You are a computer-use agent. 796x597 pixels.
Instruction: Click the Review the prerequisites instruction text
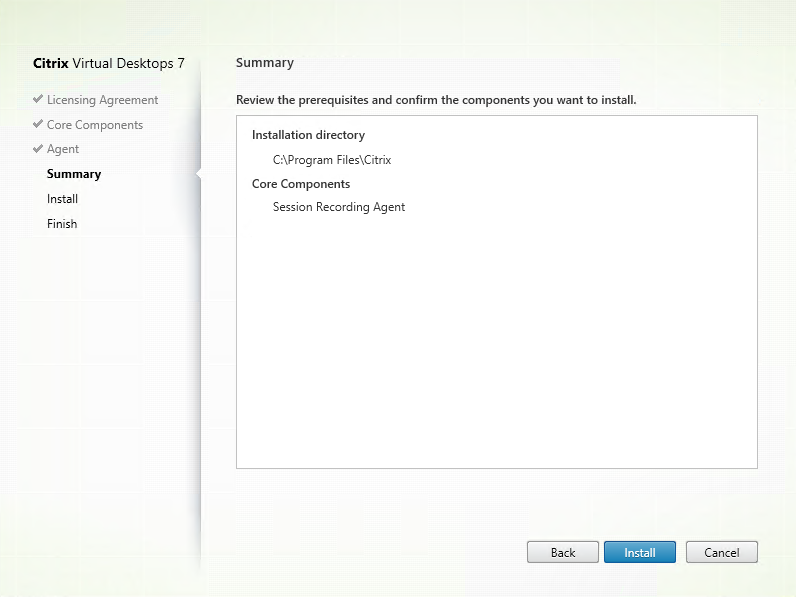pyautogui.click(x=436, y=100)
